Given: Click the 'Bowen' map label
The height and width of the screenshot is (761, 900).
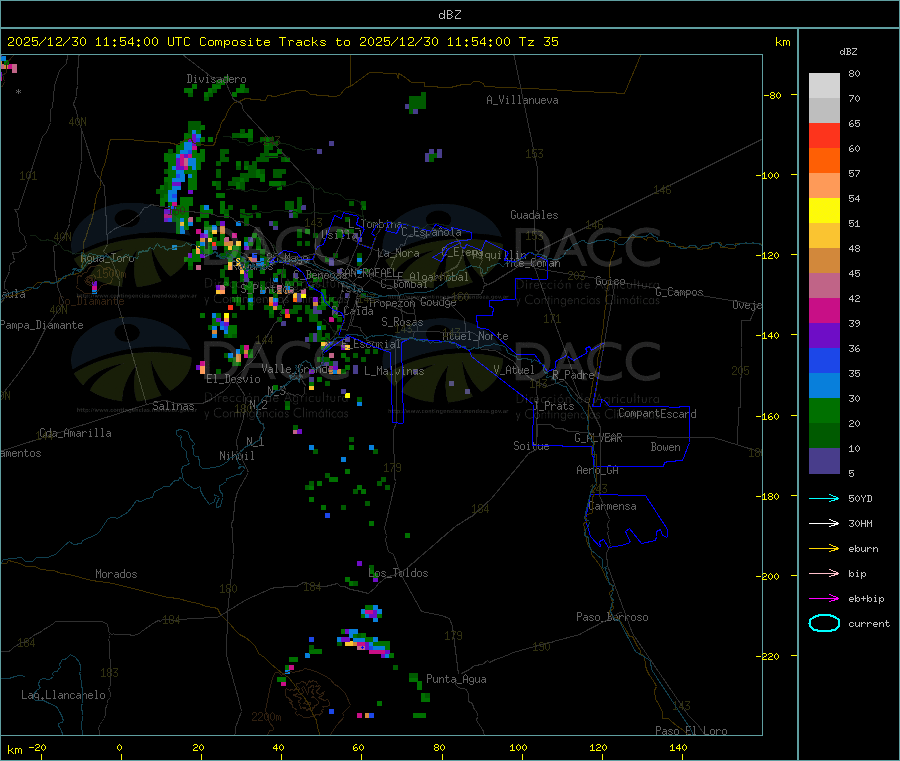Looking at the screenshot, I should (665, 447).
